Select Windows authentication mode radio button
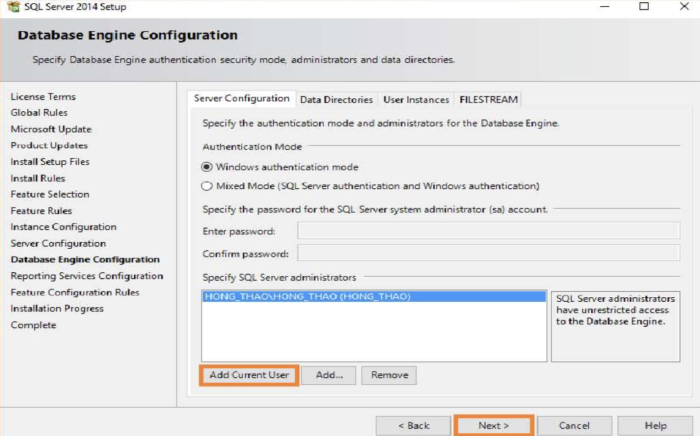 pyautogui.click(x=206, y=167)
